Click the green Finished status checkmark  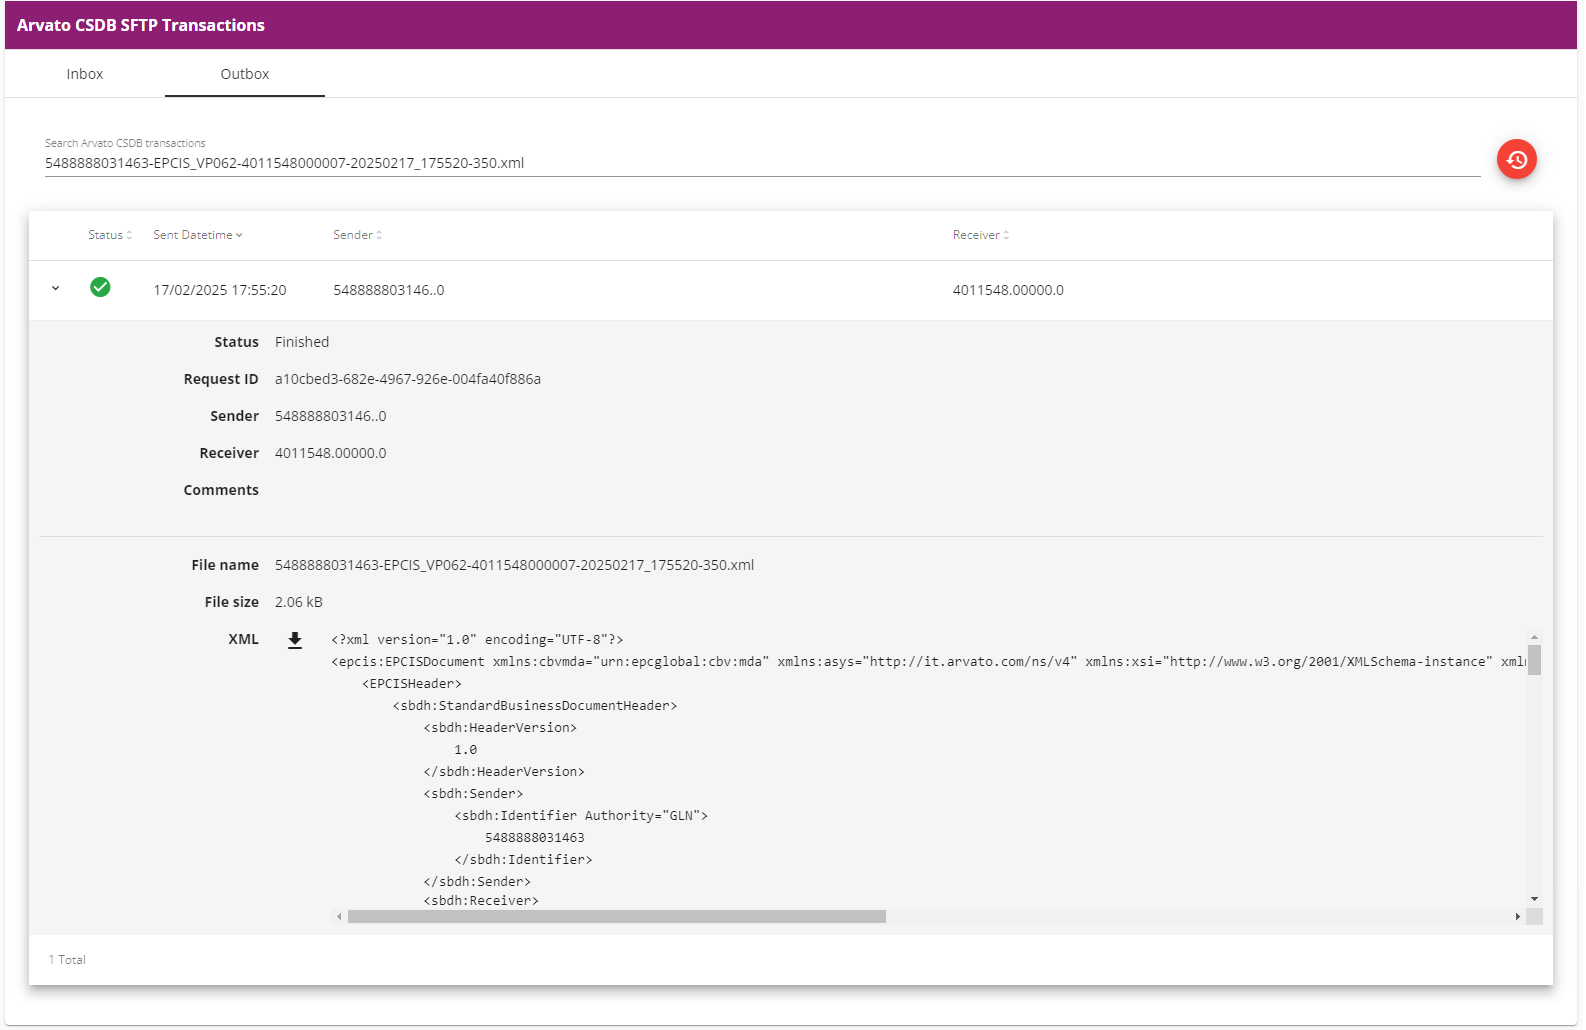[100, 288]
